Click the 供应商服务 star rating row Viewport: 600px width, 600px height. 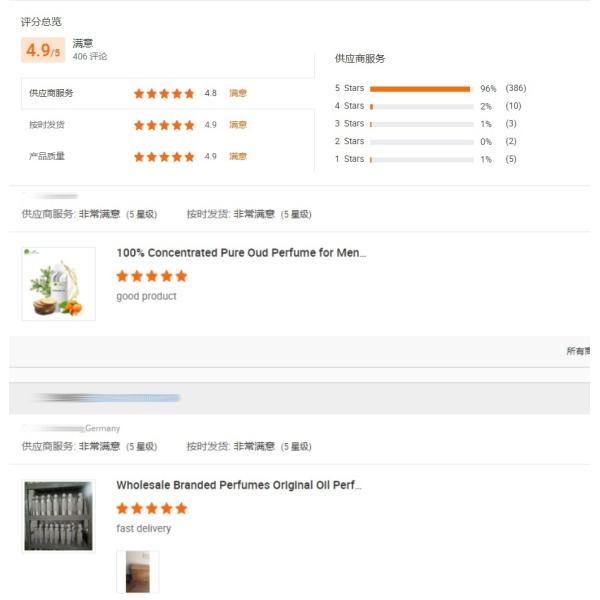click(168, 93)
